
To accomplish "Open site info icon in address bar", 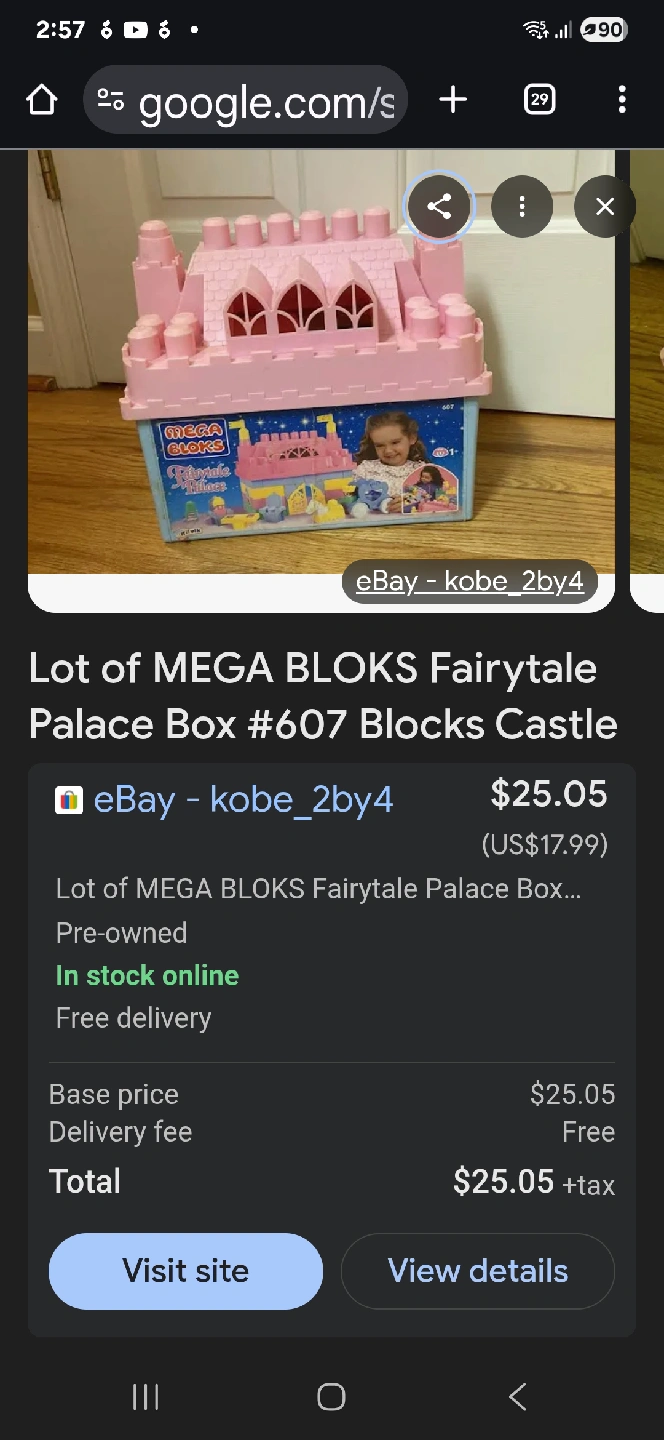I will tap(110, 100).
